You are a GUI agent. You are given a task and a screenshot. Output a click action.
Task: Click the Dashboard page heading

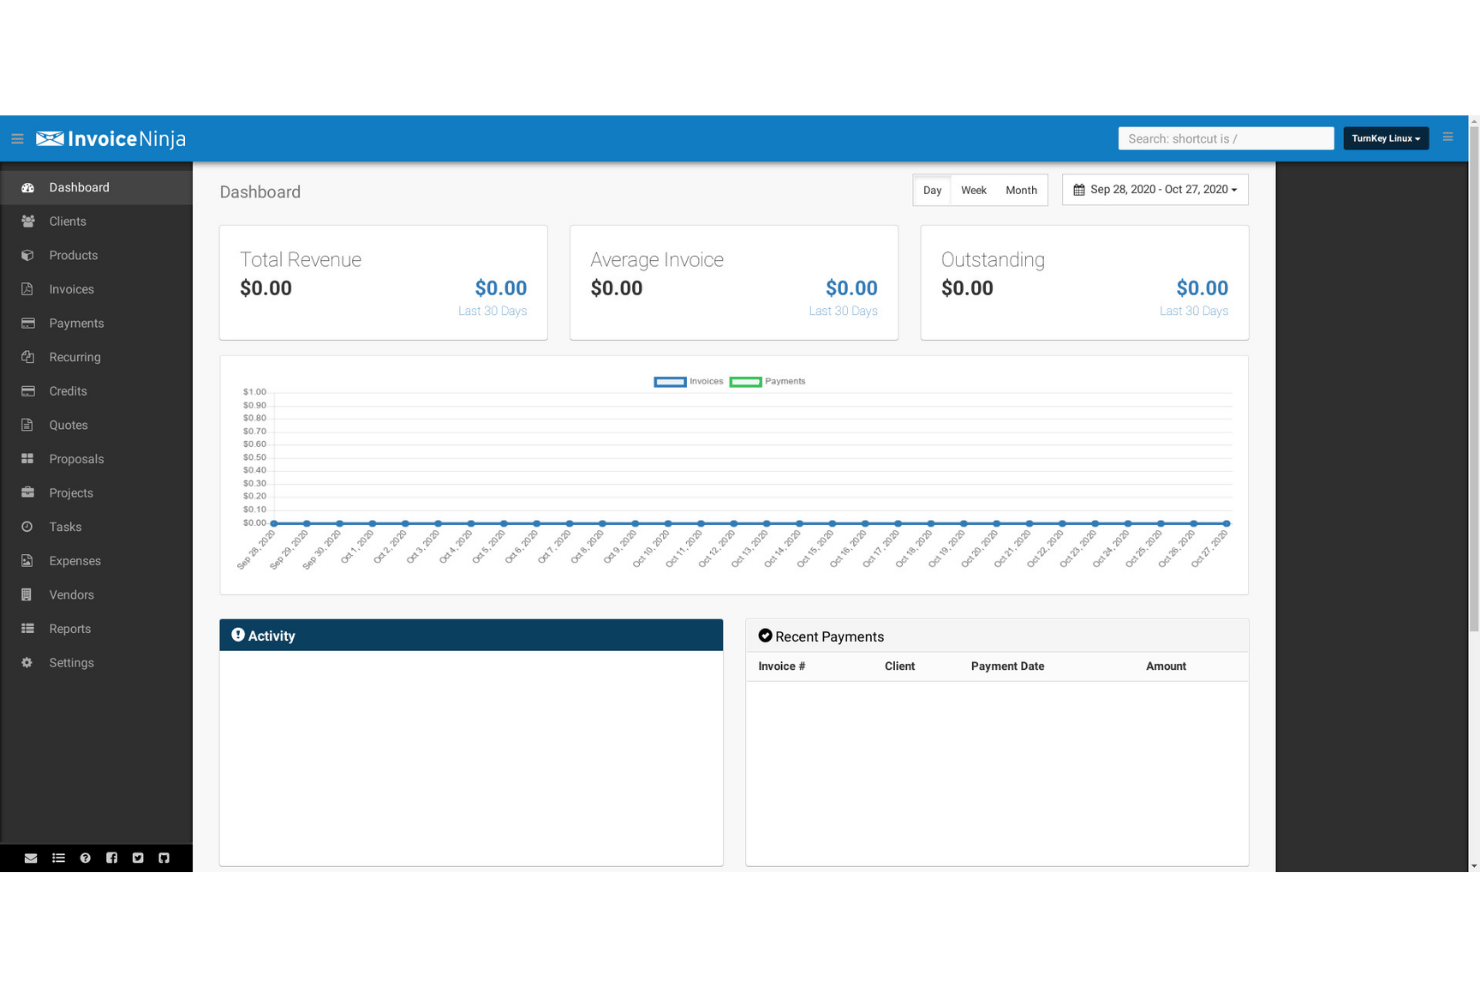pos(260,192)
